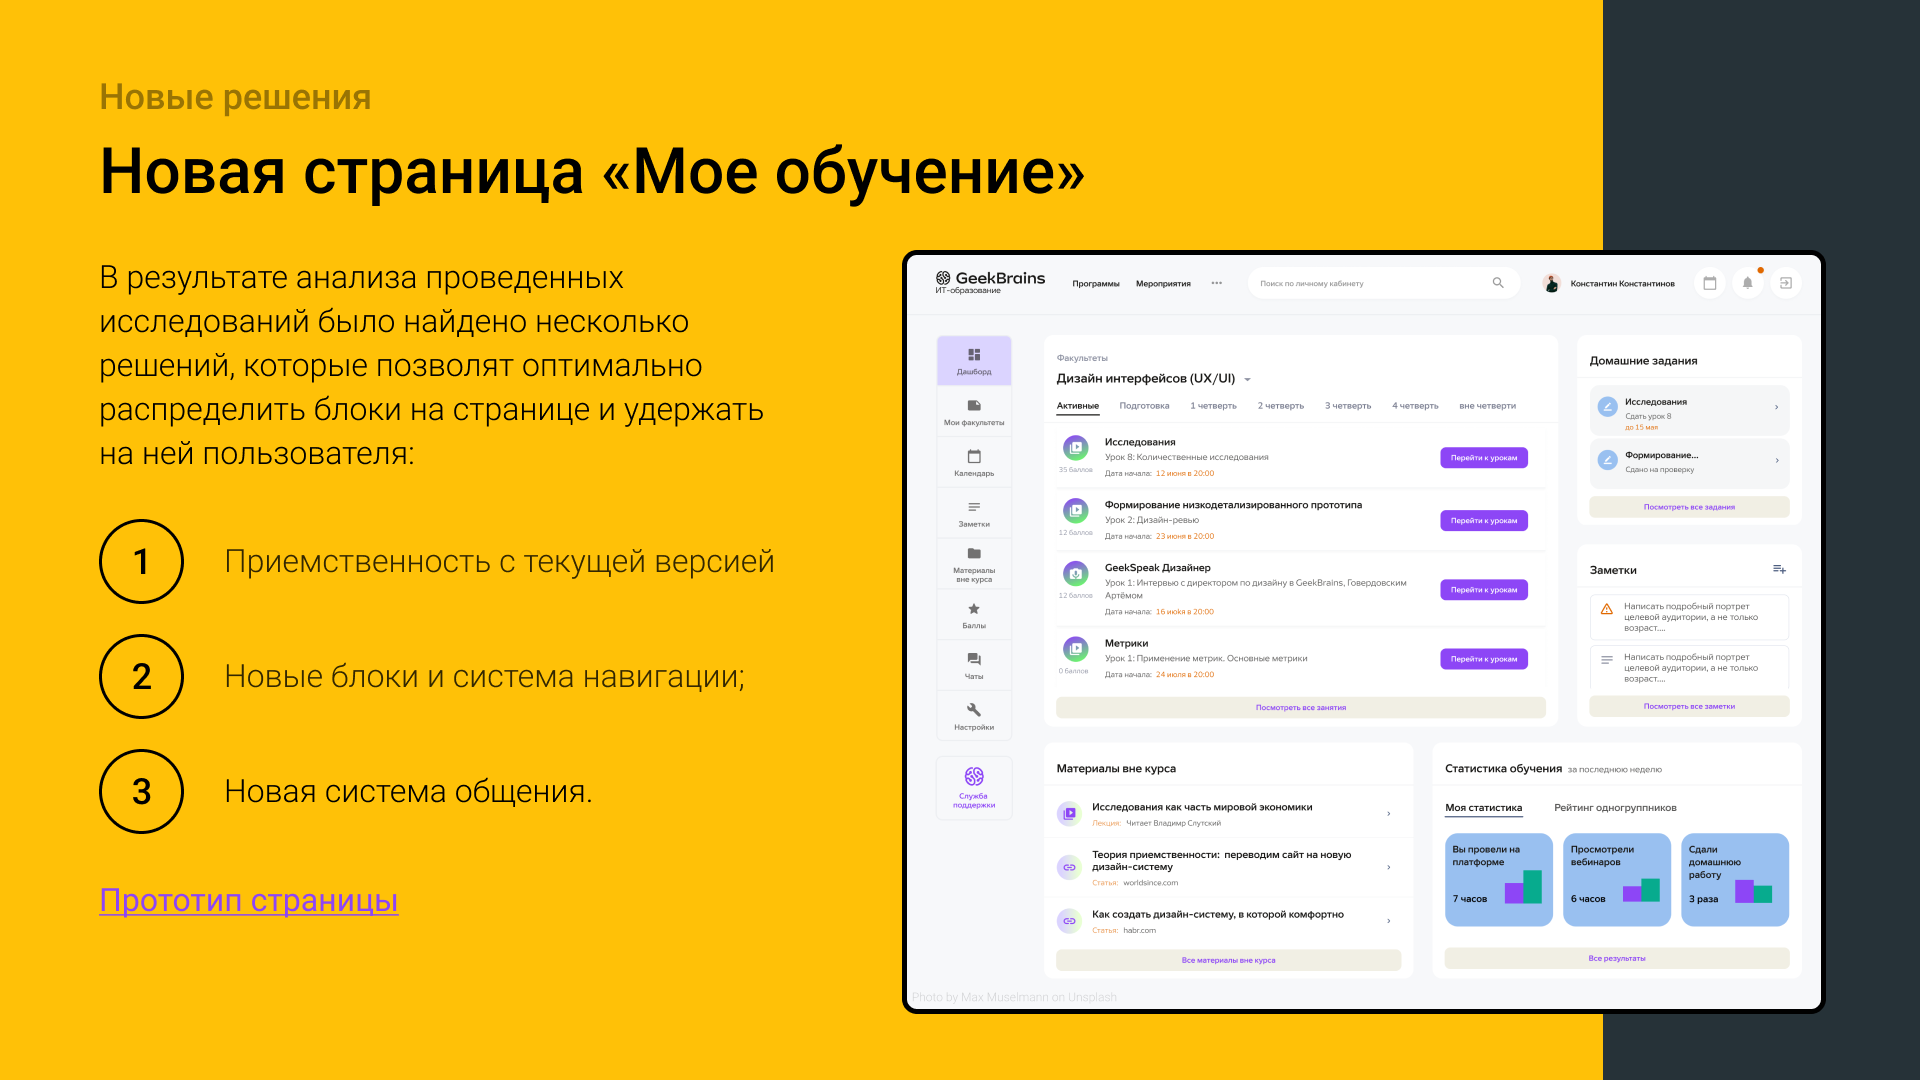Open the Прототип страницы link
Screen dimensions: 1920x1080
(x=248, y=901)
